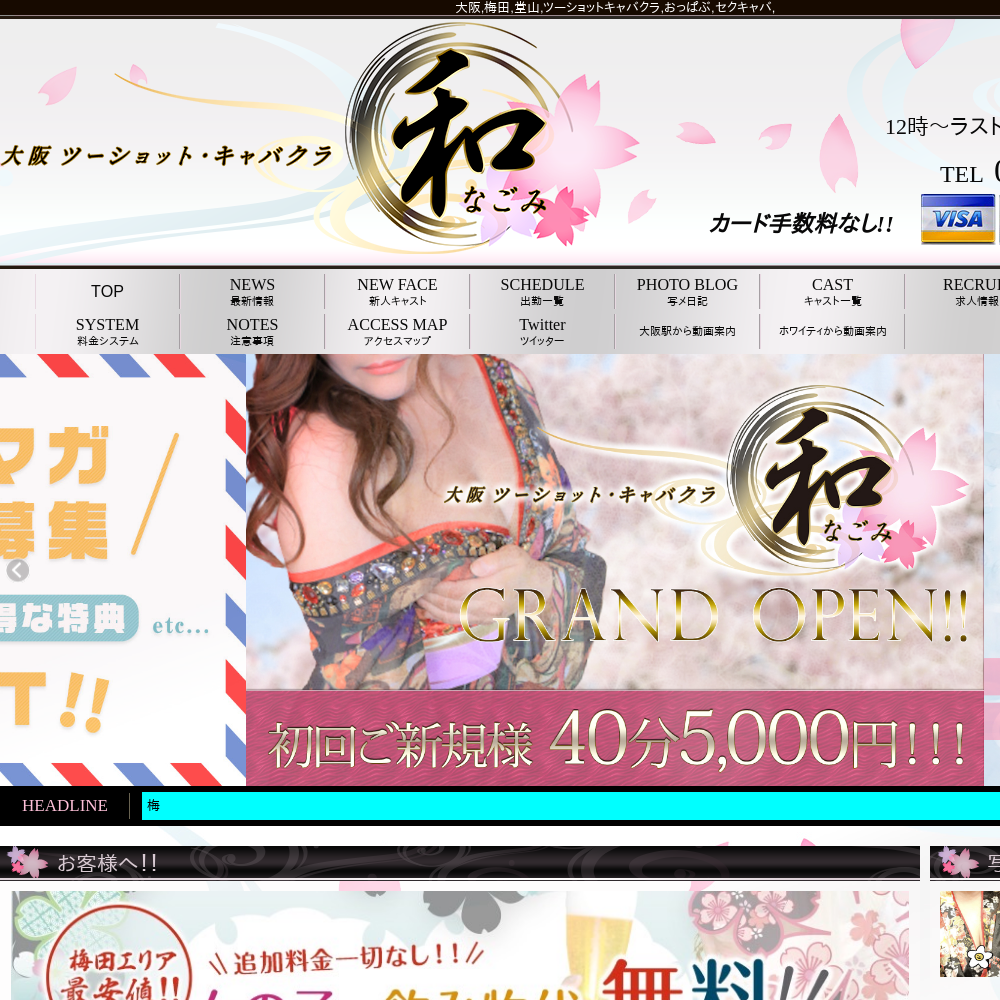Image resolution: width=1000 pixels, height=1000 pixels.
Task: Open NOTES 注意事項 page
Action: [252, 332]
